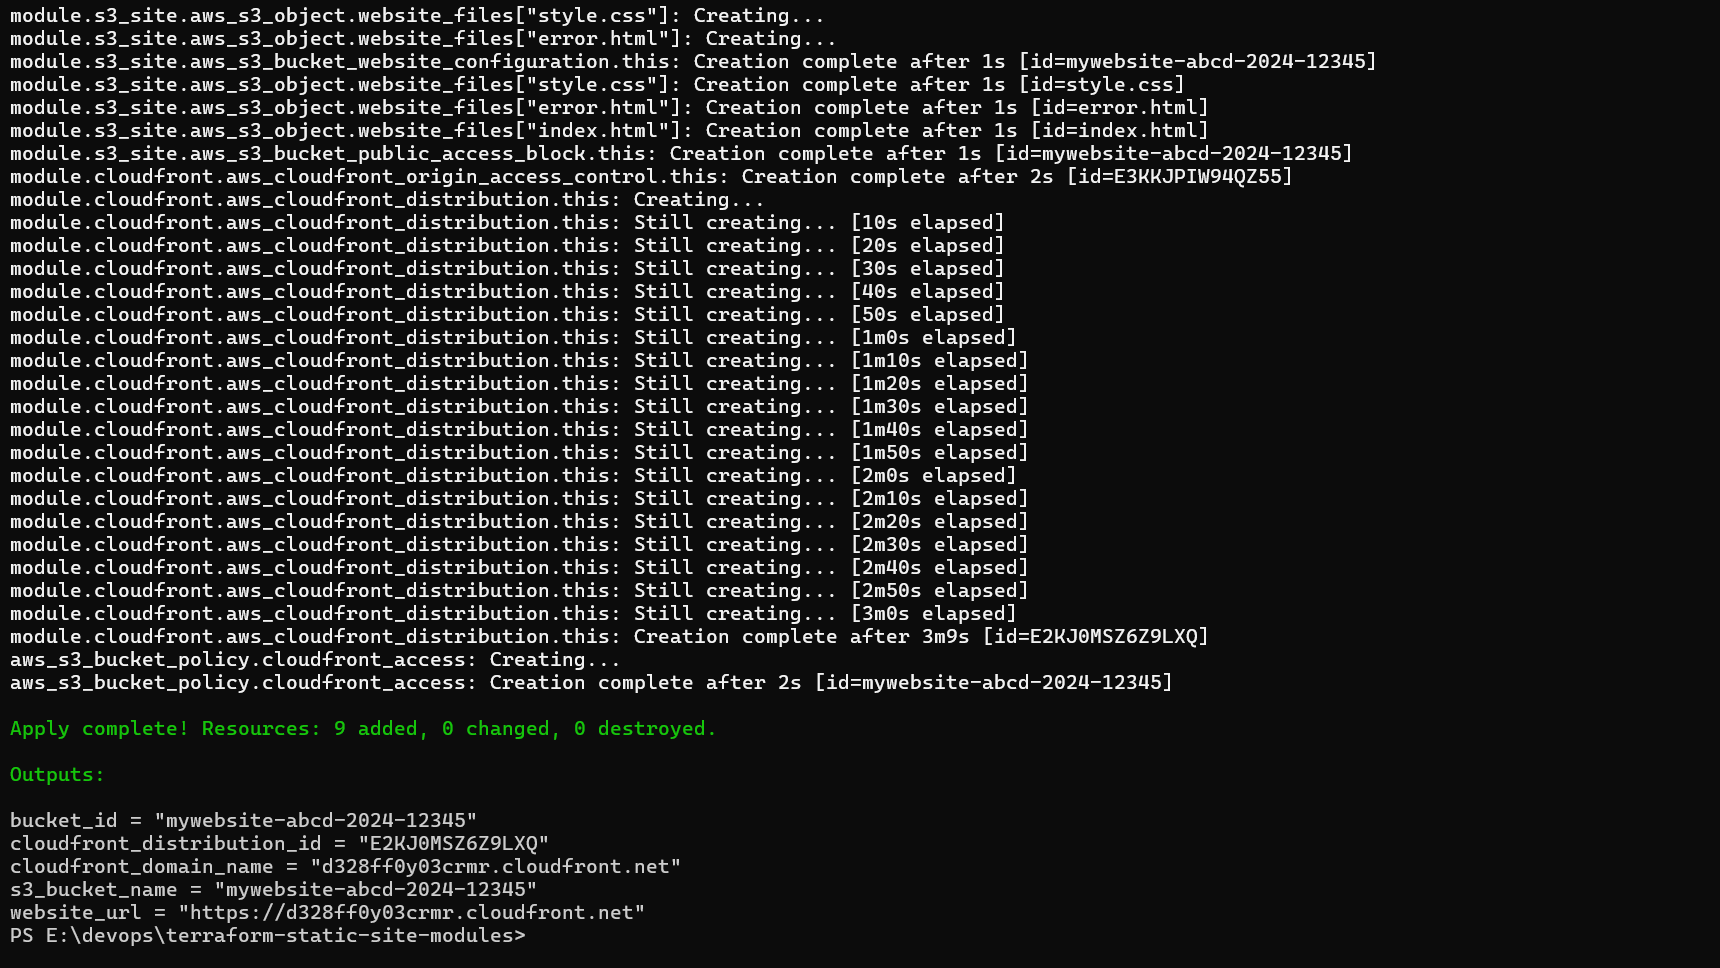Click the "[id=style.css]" text
Viewport: 1720px width, 968px height.
point(1101,85)
